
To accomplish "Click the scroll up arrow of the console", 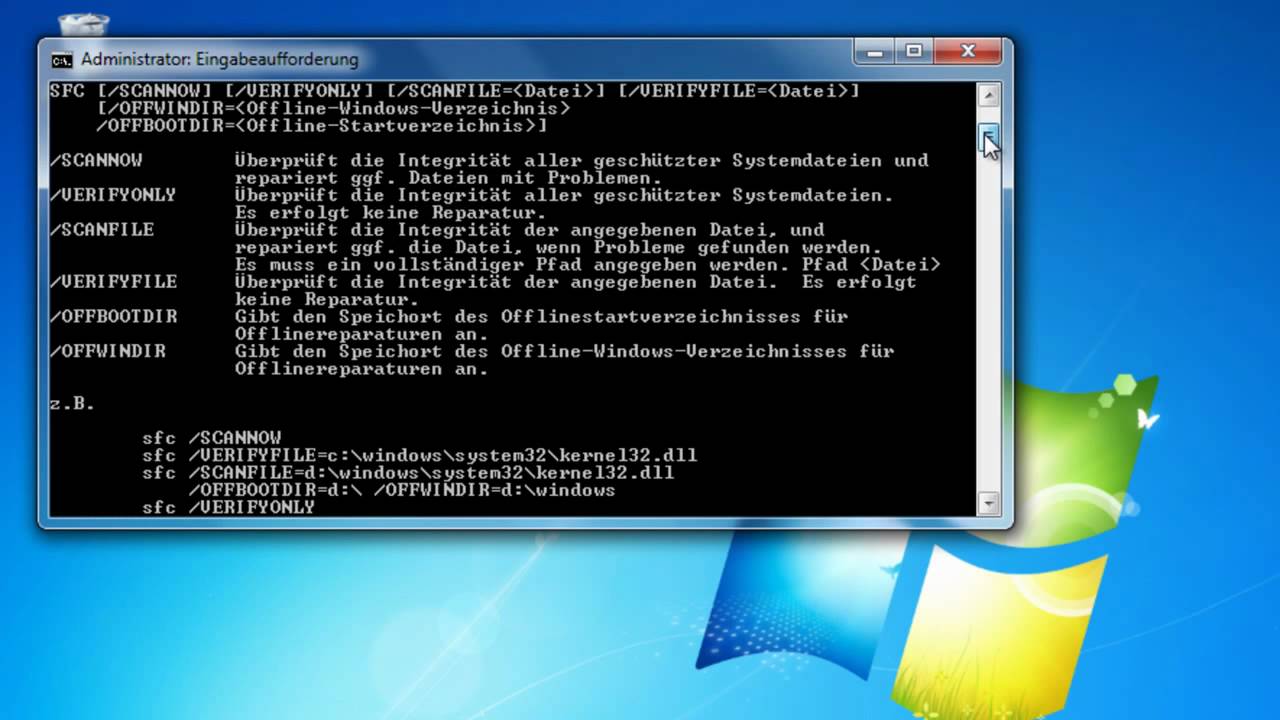I will pos(988,96).
